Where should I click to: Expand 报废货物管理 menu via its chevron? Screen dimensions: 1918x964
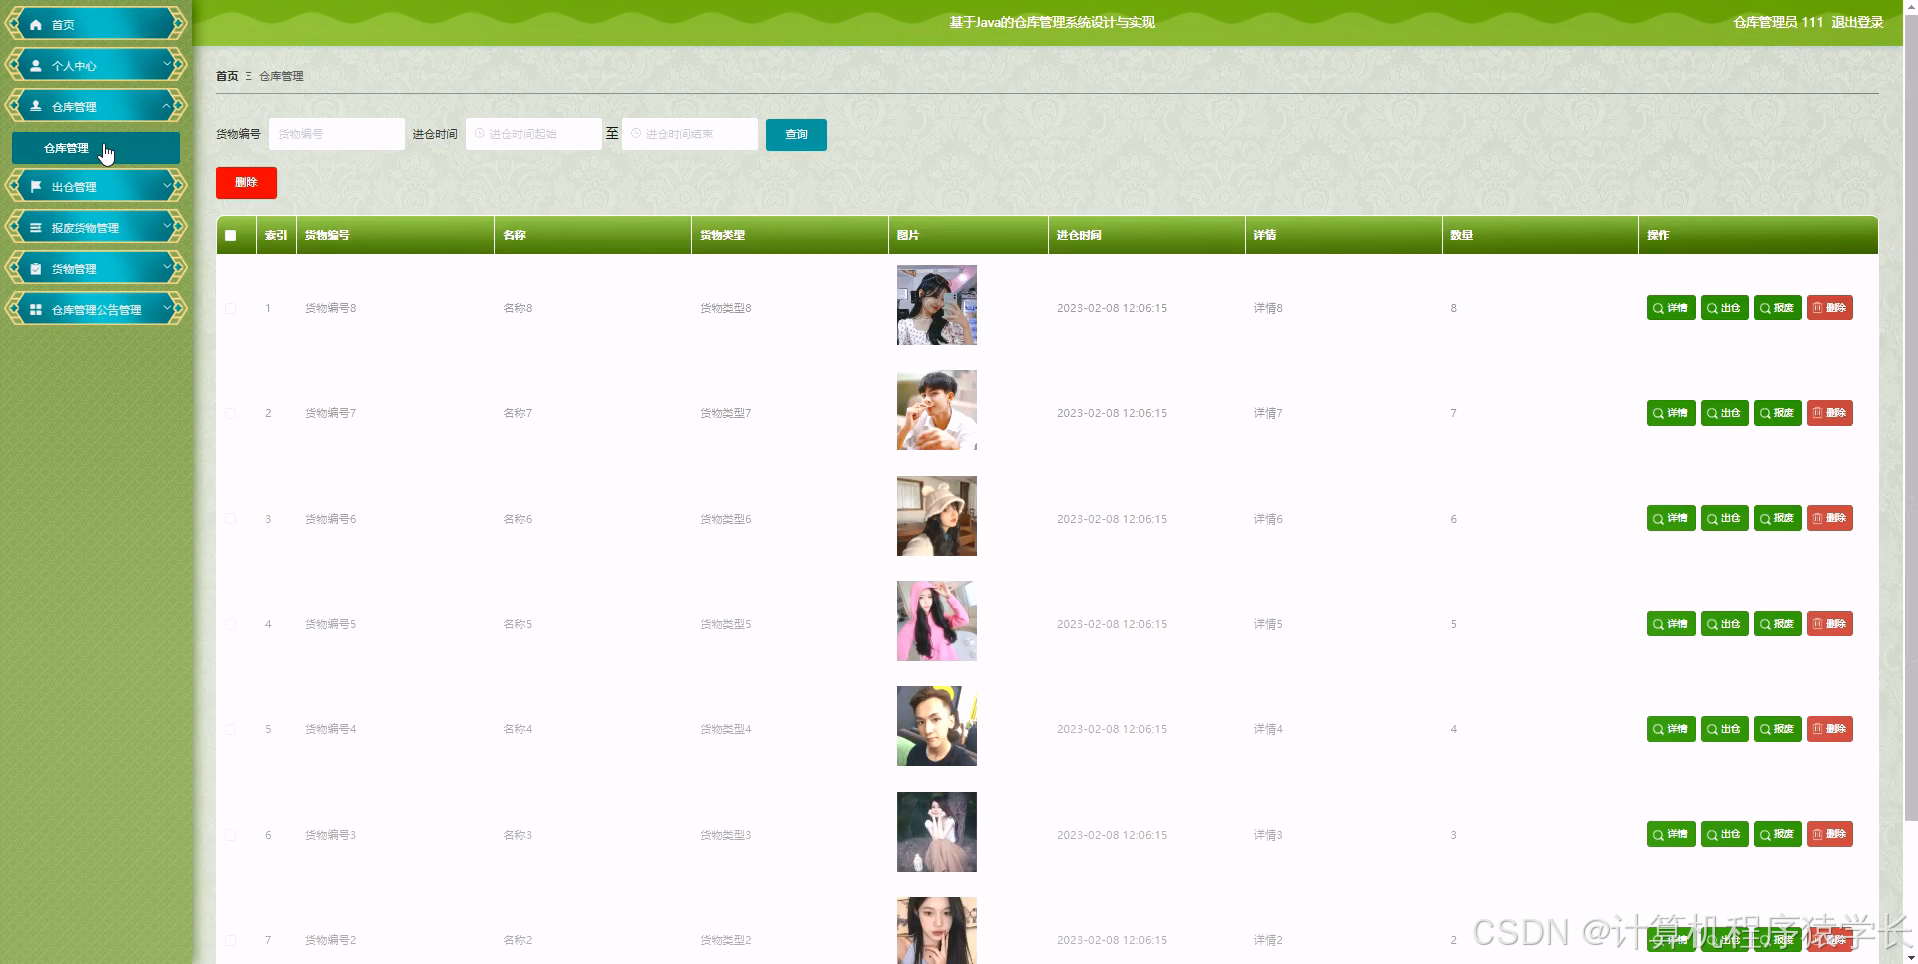pyautogui.click(x=167, y=227)
